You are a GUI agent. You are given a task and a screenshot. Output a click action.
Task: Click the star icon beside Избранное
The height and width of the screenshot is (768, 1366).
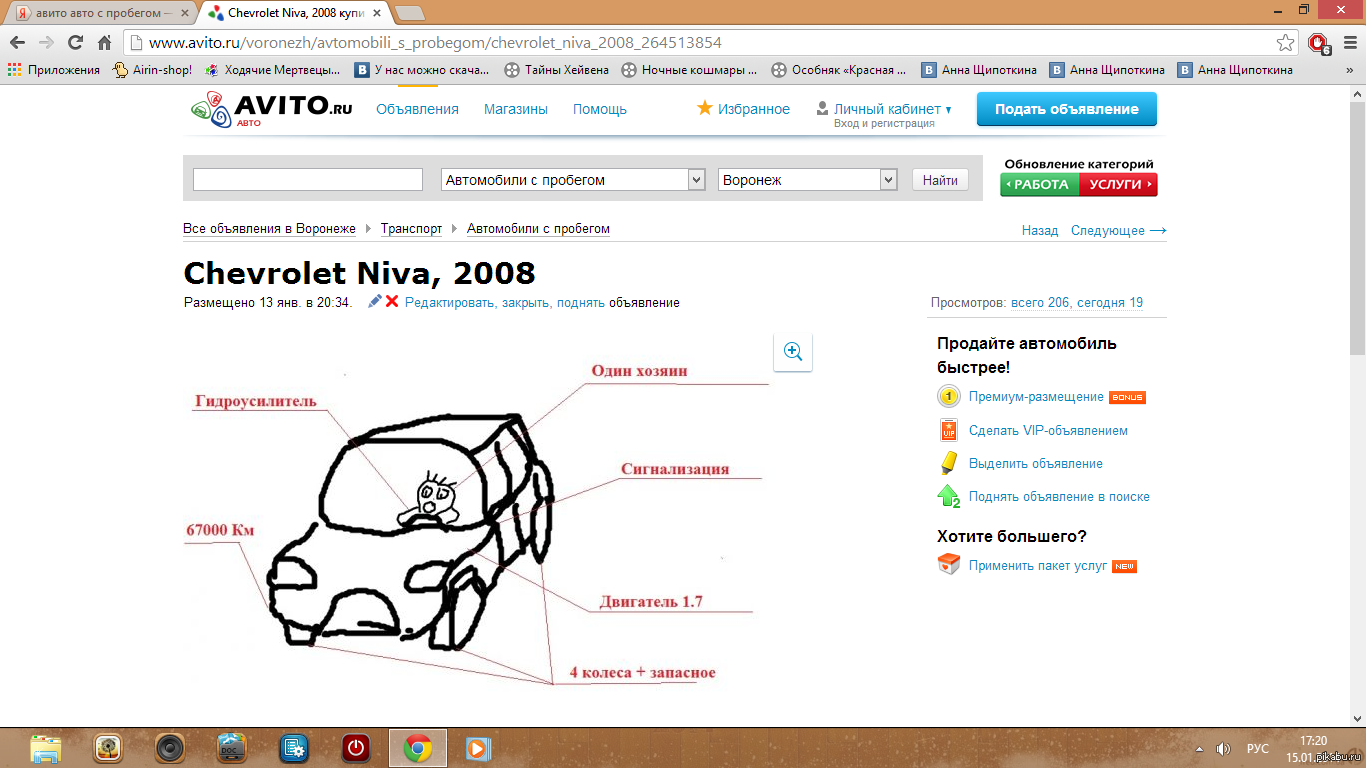pyautogui.click(x=705, y=108)
